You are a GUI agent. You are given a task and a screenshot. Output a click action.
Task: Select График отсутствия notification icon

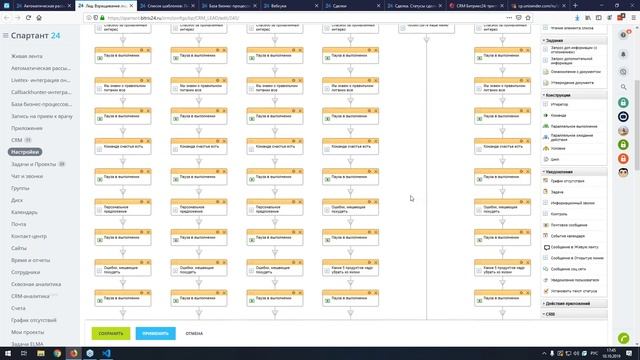(x=546, y=181)
